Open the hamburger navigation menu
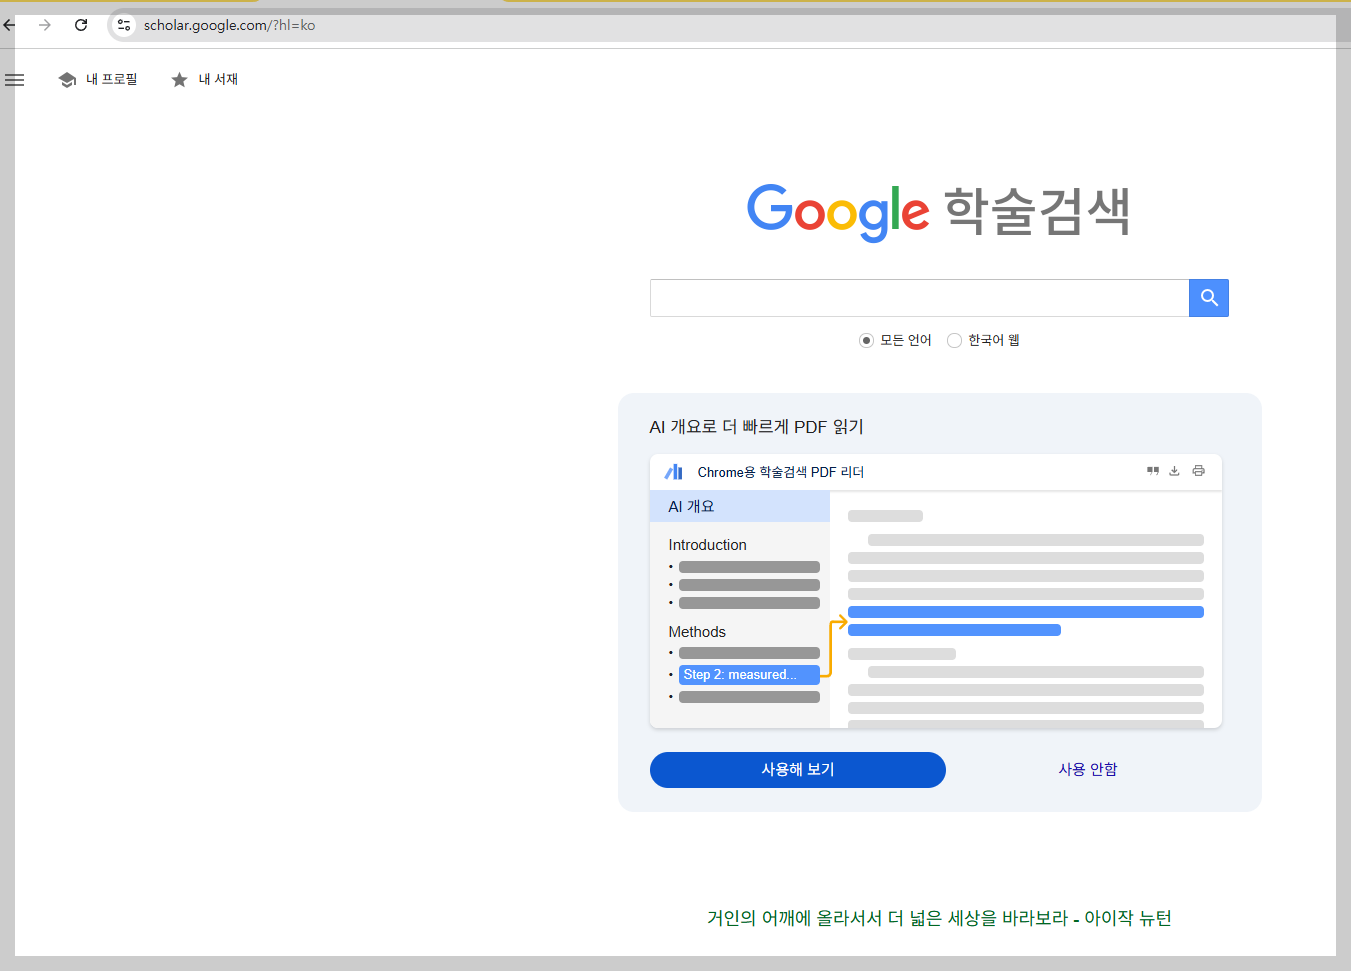The image size is (1351, 971). 15,80
